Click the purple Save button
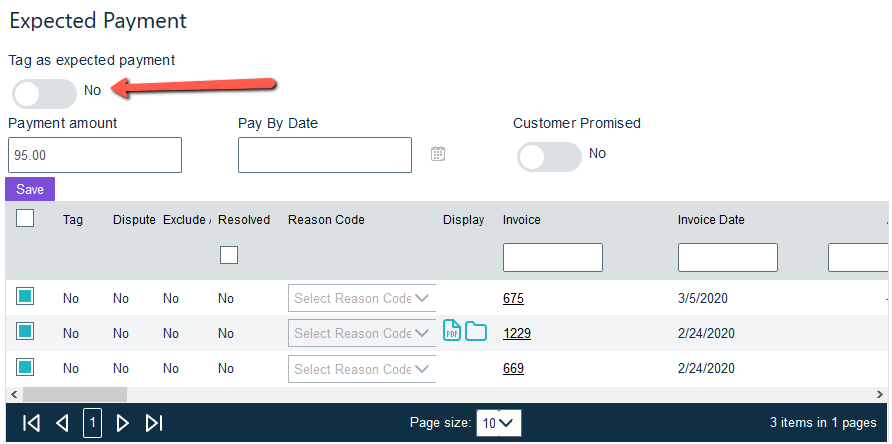 coord(30,189)
